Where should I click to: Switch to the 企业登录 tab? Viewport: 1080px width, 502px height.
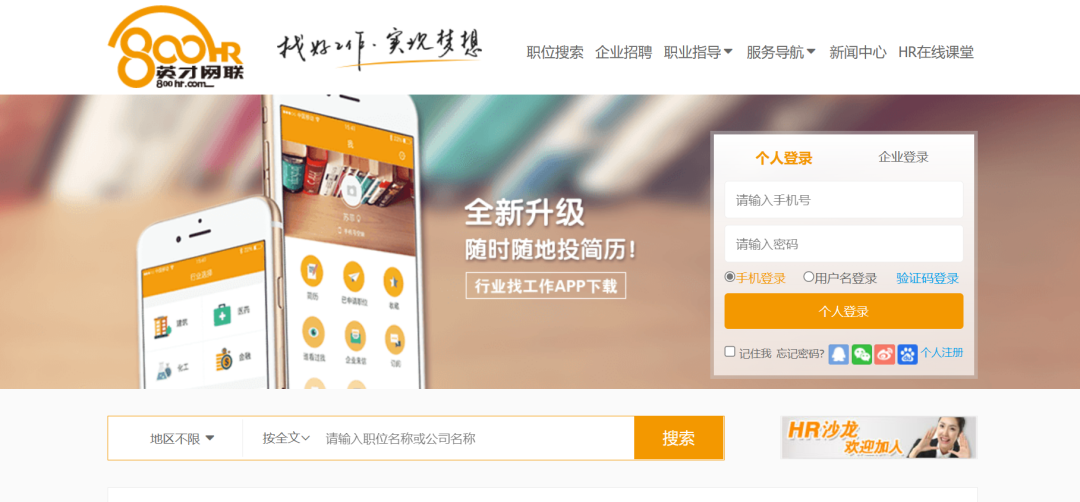[x=903, y=157]
